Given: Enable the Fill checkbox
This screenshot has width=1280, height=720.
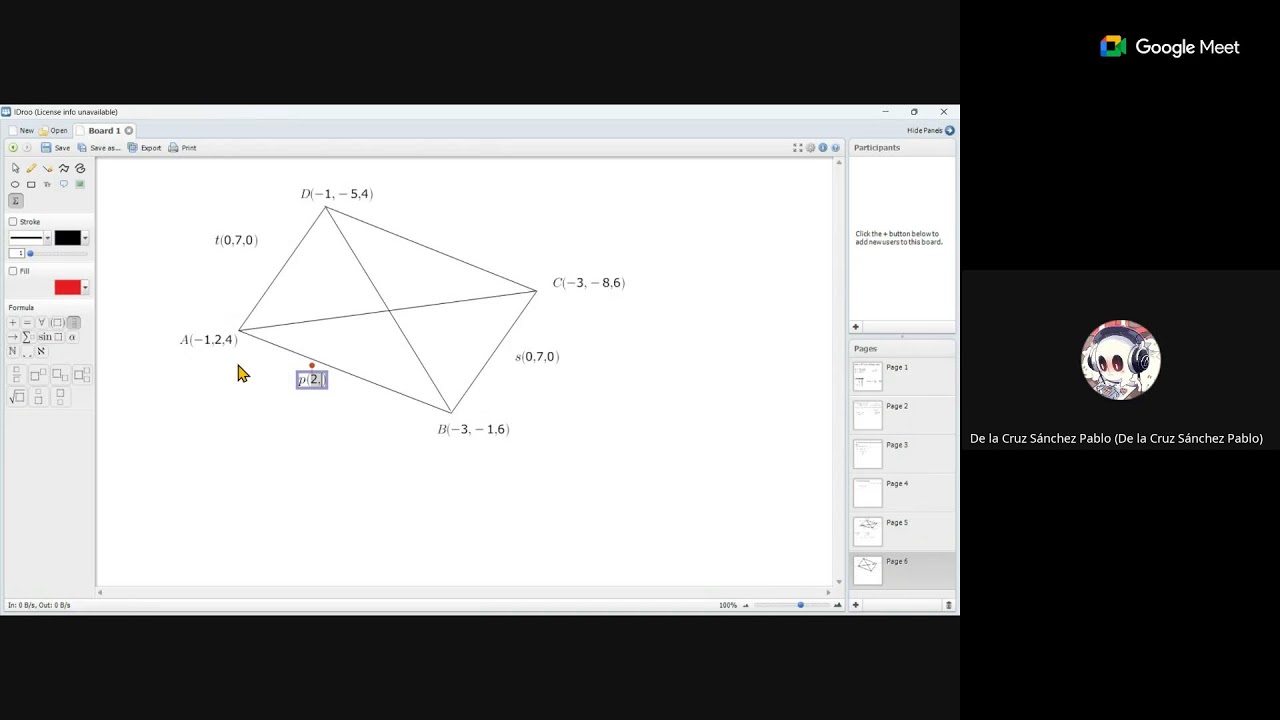Looking at the screenshot, I should 13,271.
